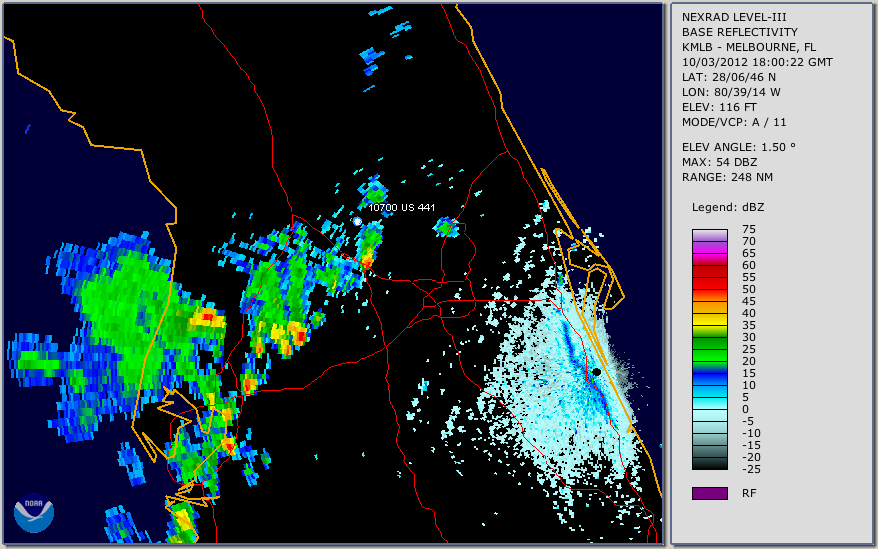This screenshot has height=549, width=878.
Task: Click the "KMLB - MELBOURNE, FL" station text
Action: point(749,47)
